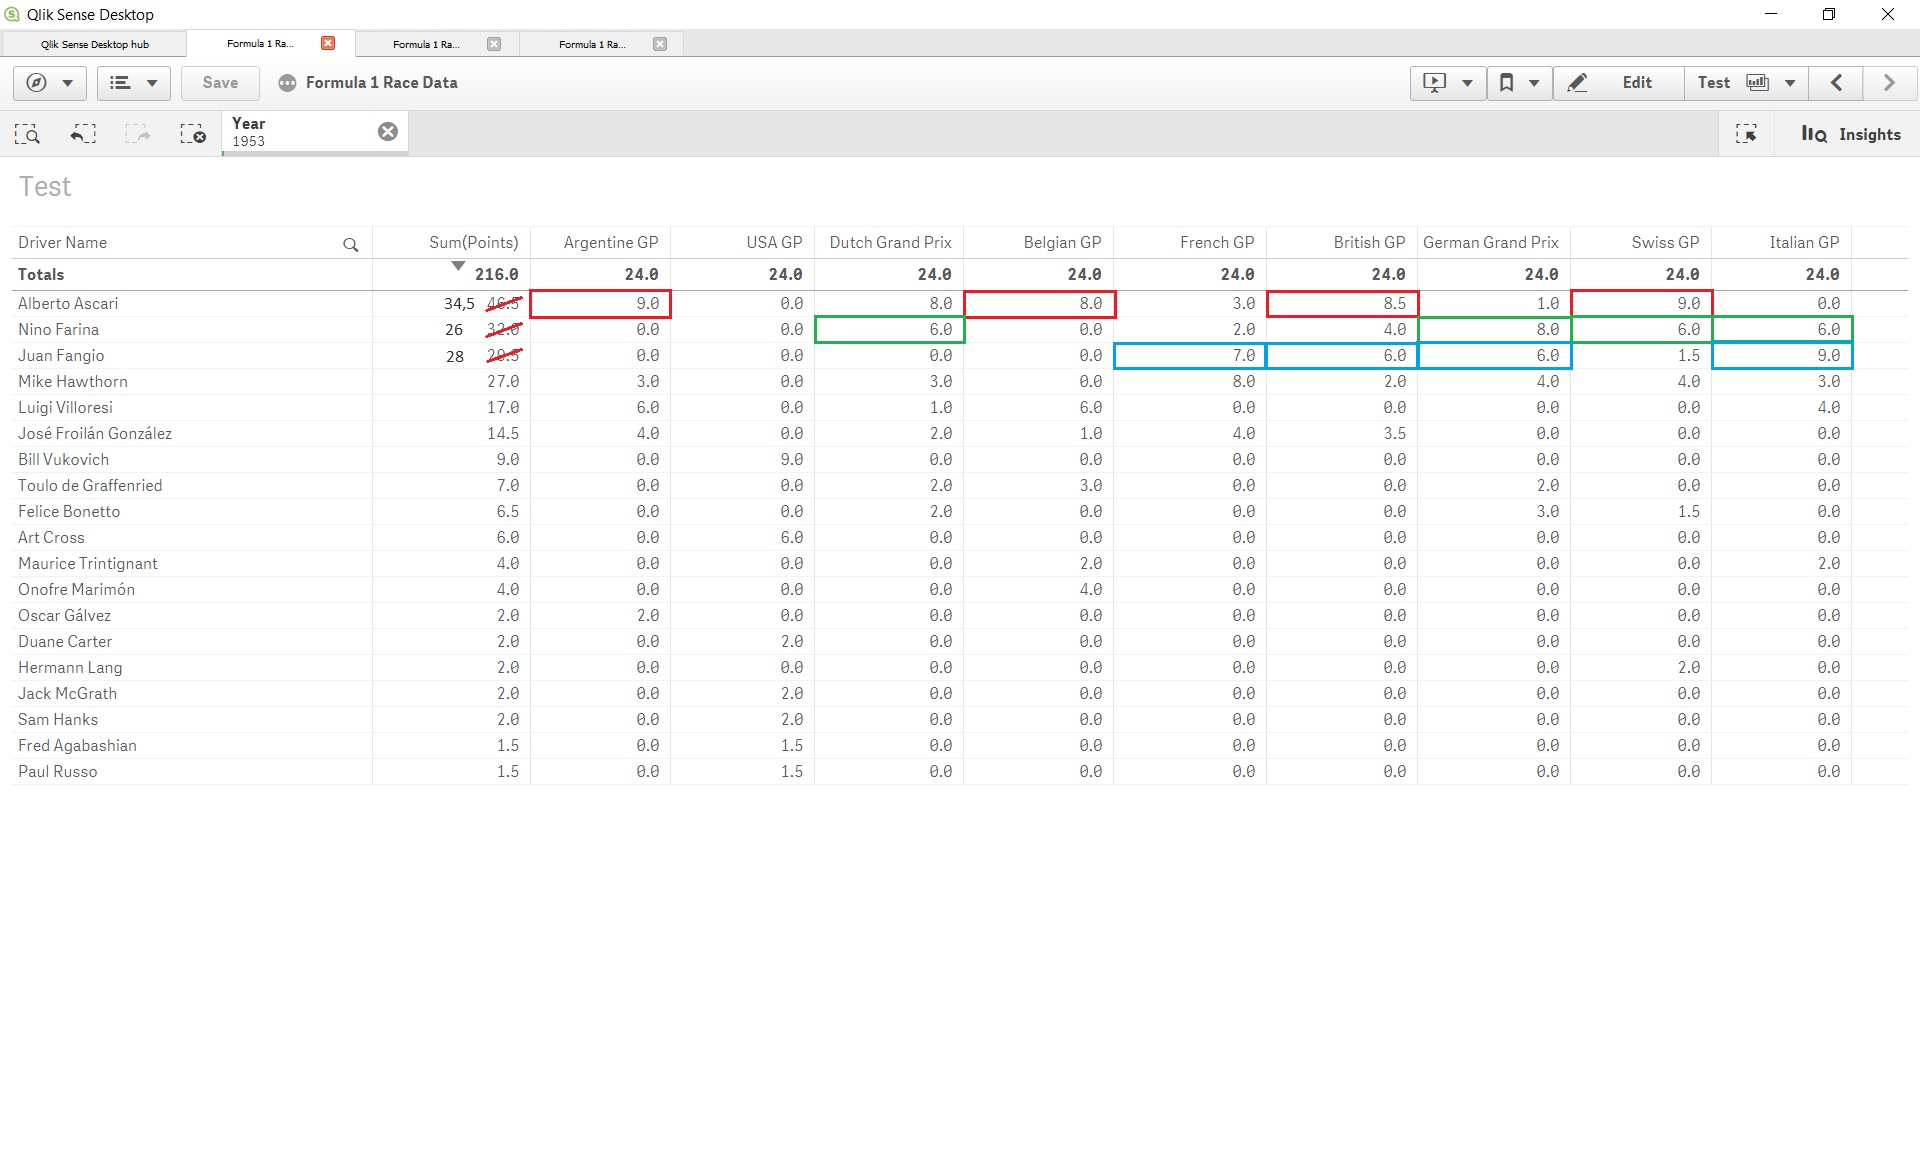1920x1160 pixels.
Task: Step back in selections
Action: click(83, 134)
